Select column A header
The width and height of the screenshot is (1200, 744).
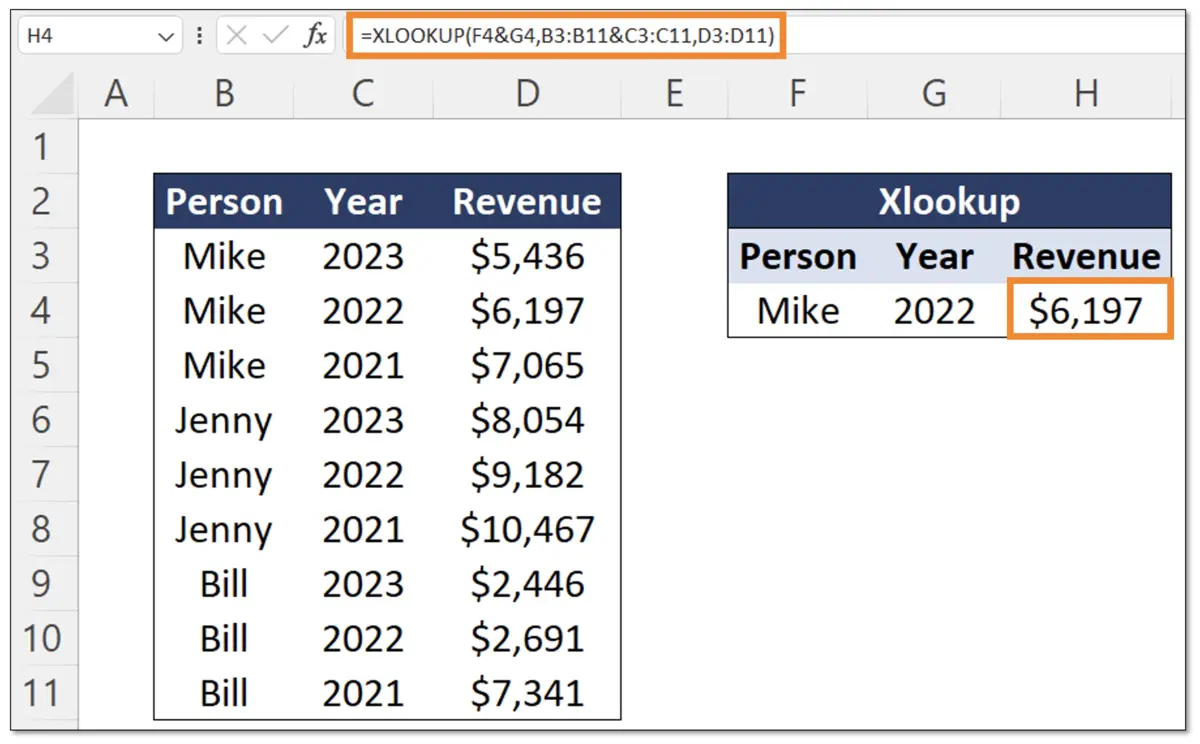pos(116,93)
